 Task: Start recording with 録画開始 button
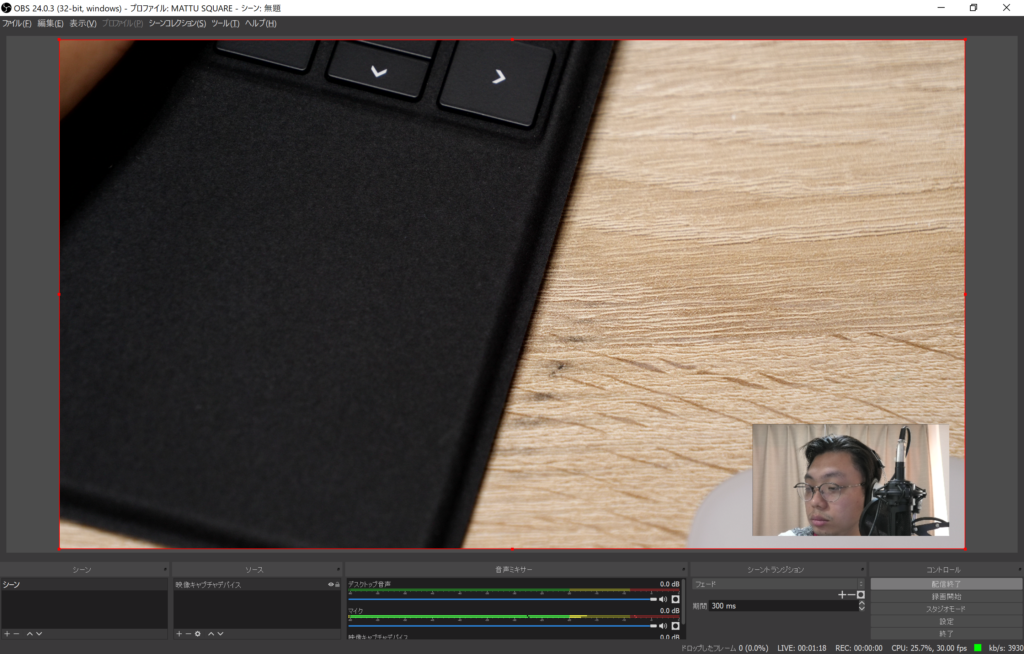point(946,597)
